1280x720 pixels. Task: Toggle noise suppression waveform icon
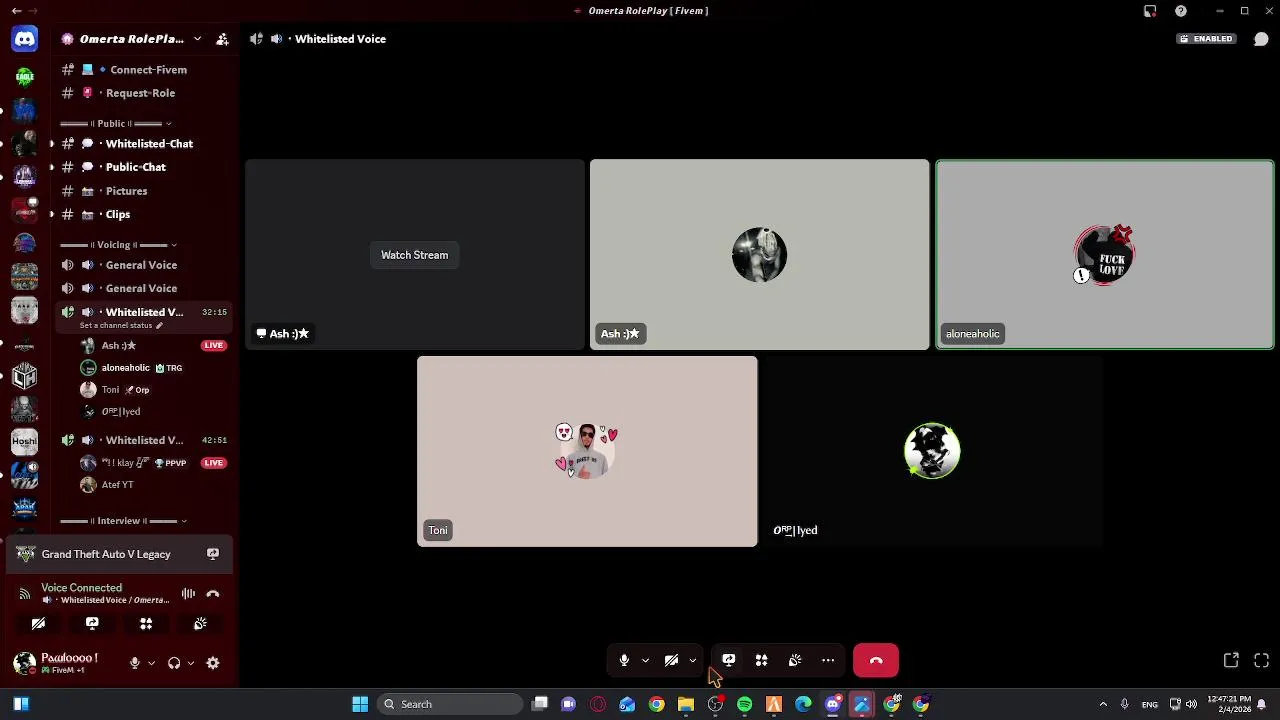[188, 594]
